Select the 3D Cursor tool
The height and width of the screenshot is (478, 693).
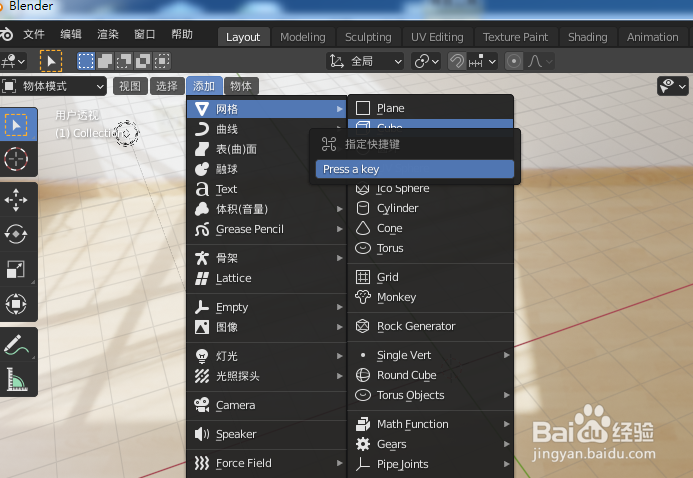[16, 159]
